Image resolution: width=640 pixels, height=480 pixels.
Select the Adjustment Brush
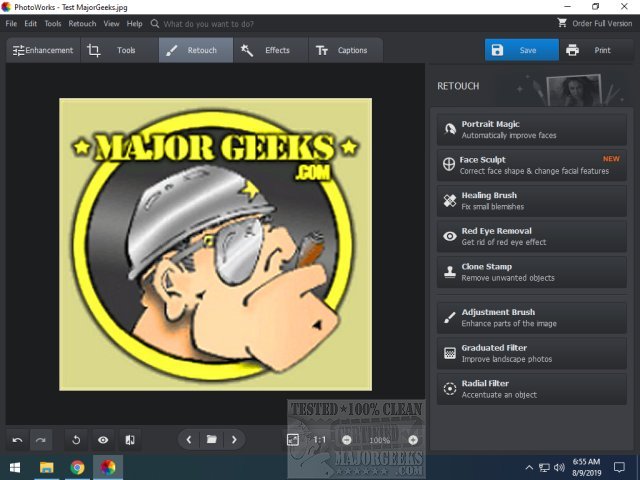click(x=532, y=318)
